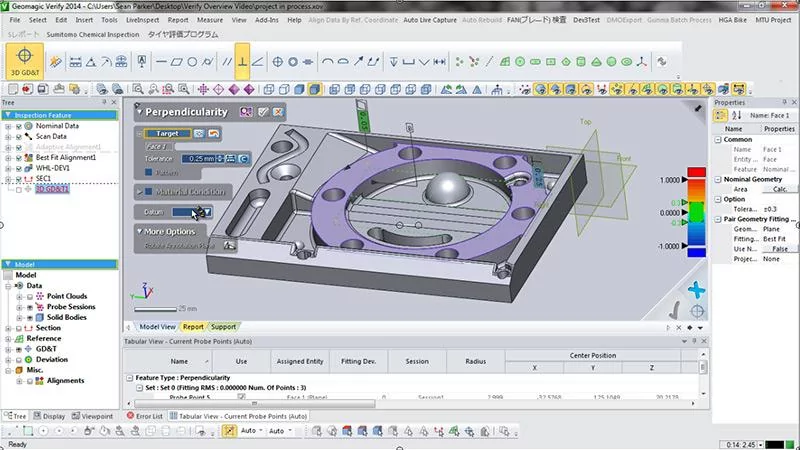Toggle the Scan Data visibility checkbox
The image size is (800, 450).
click(19, 137)
